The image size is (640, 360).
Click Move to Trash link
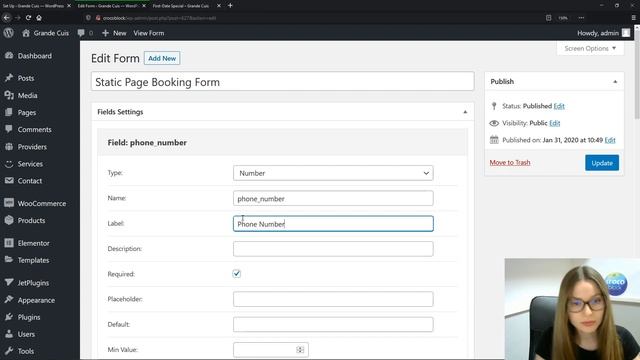[510, 162]
